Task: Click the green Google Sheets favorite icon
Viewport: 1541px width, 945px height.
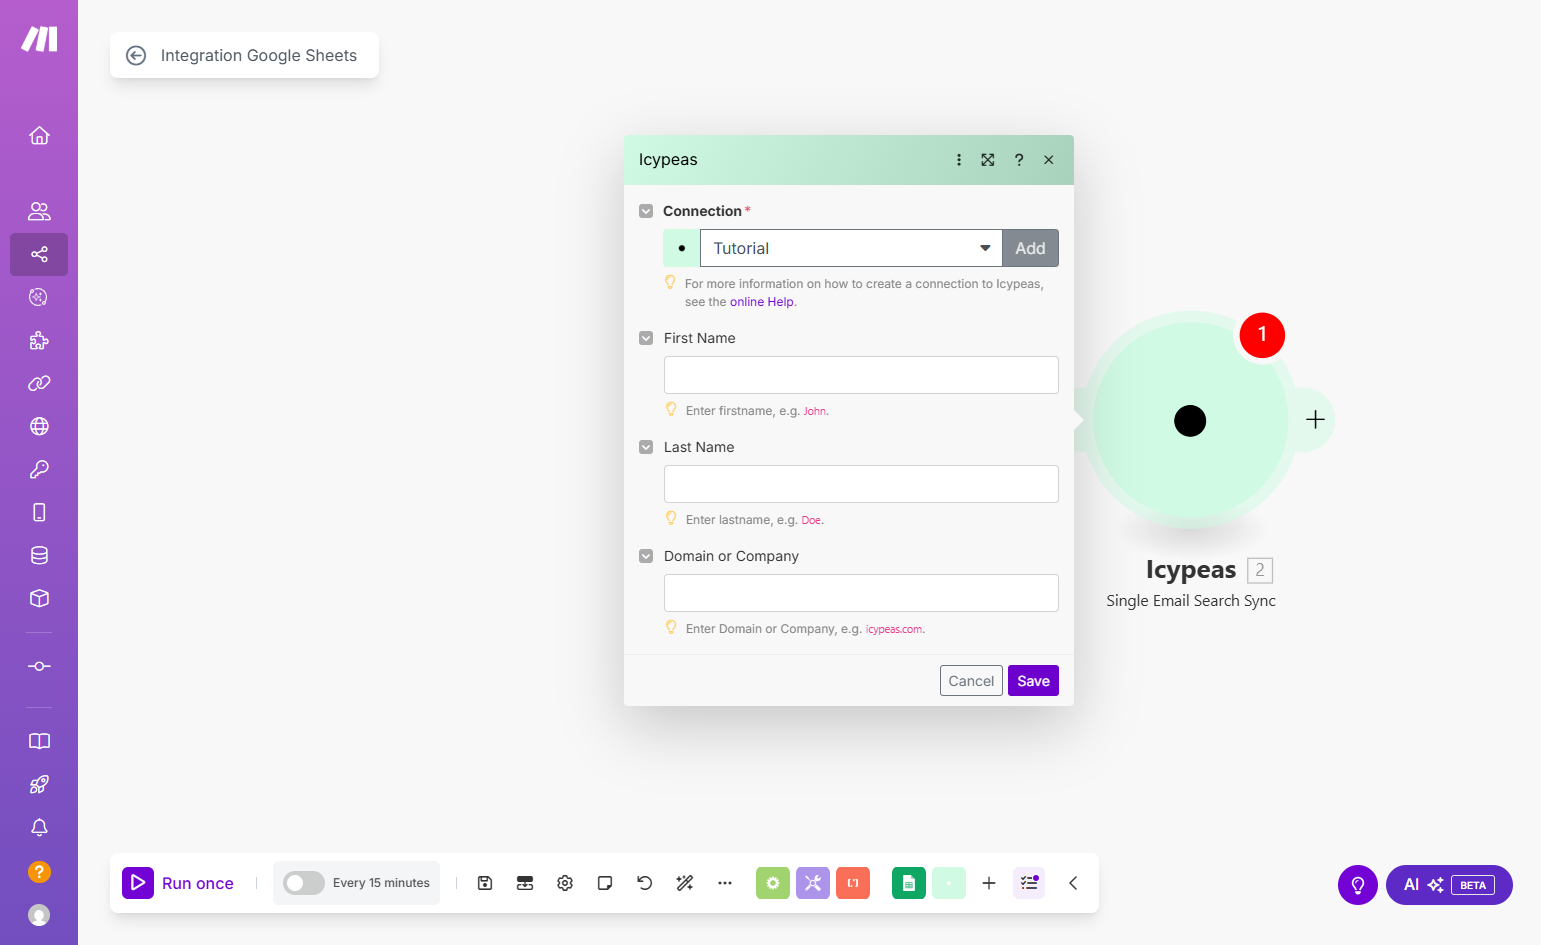Action: click(909, 883)
